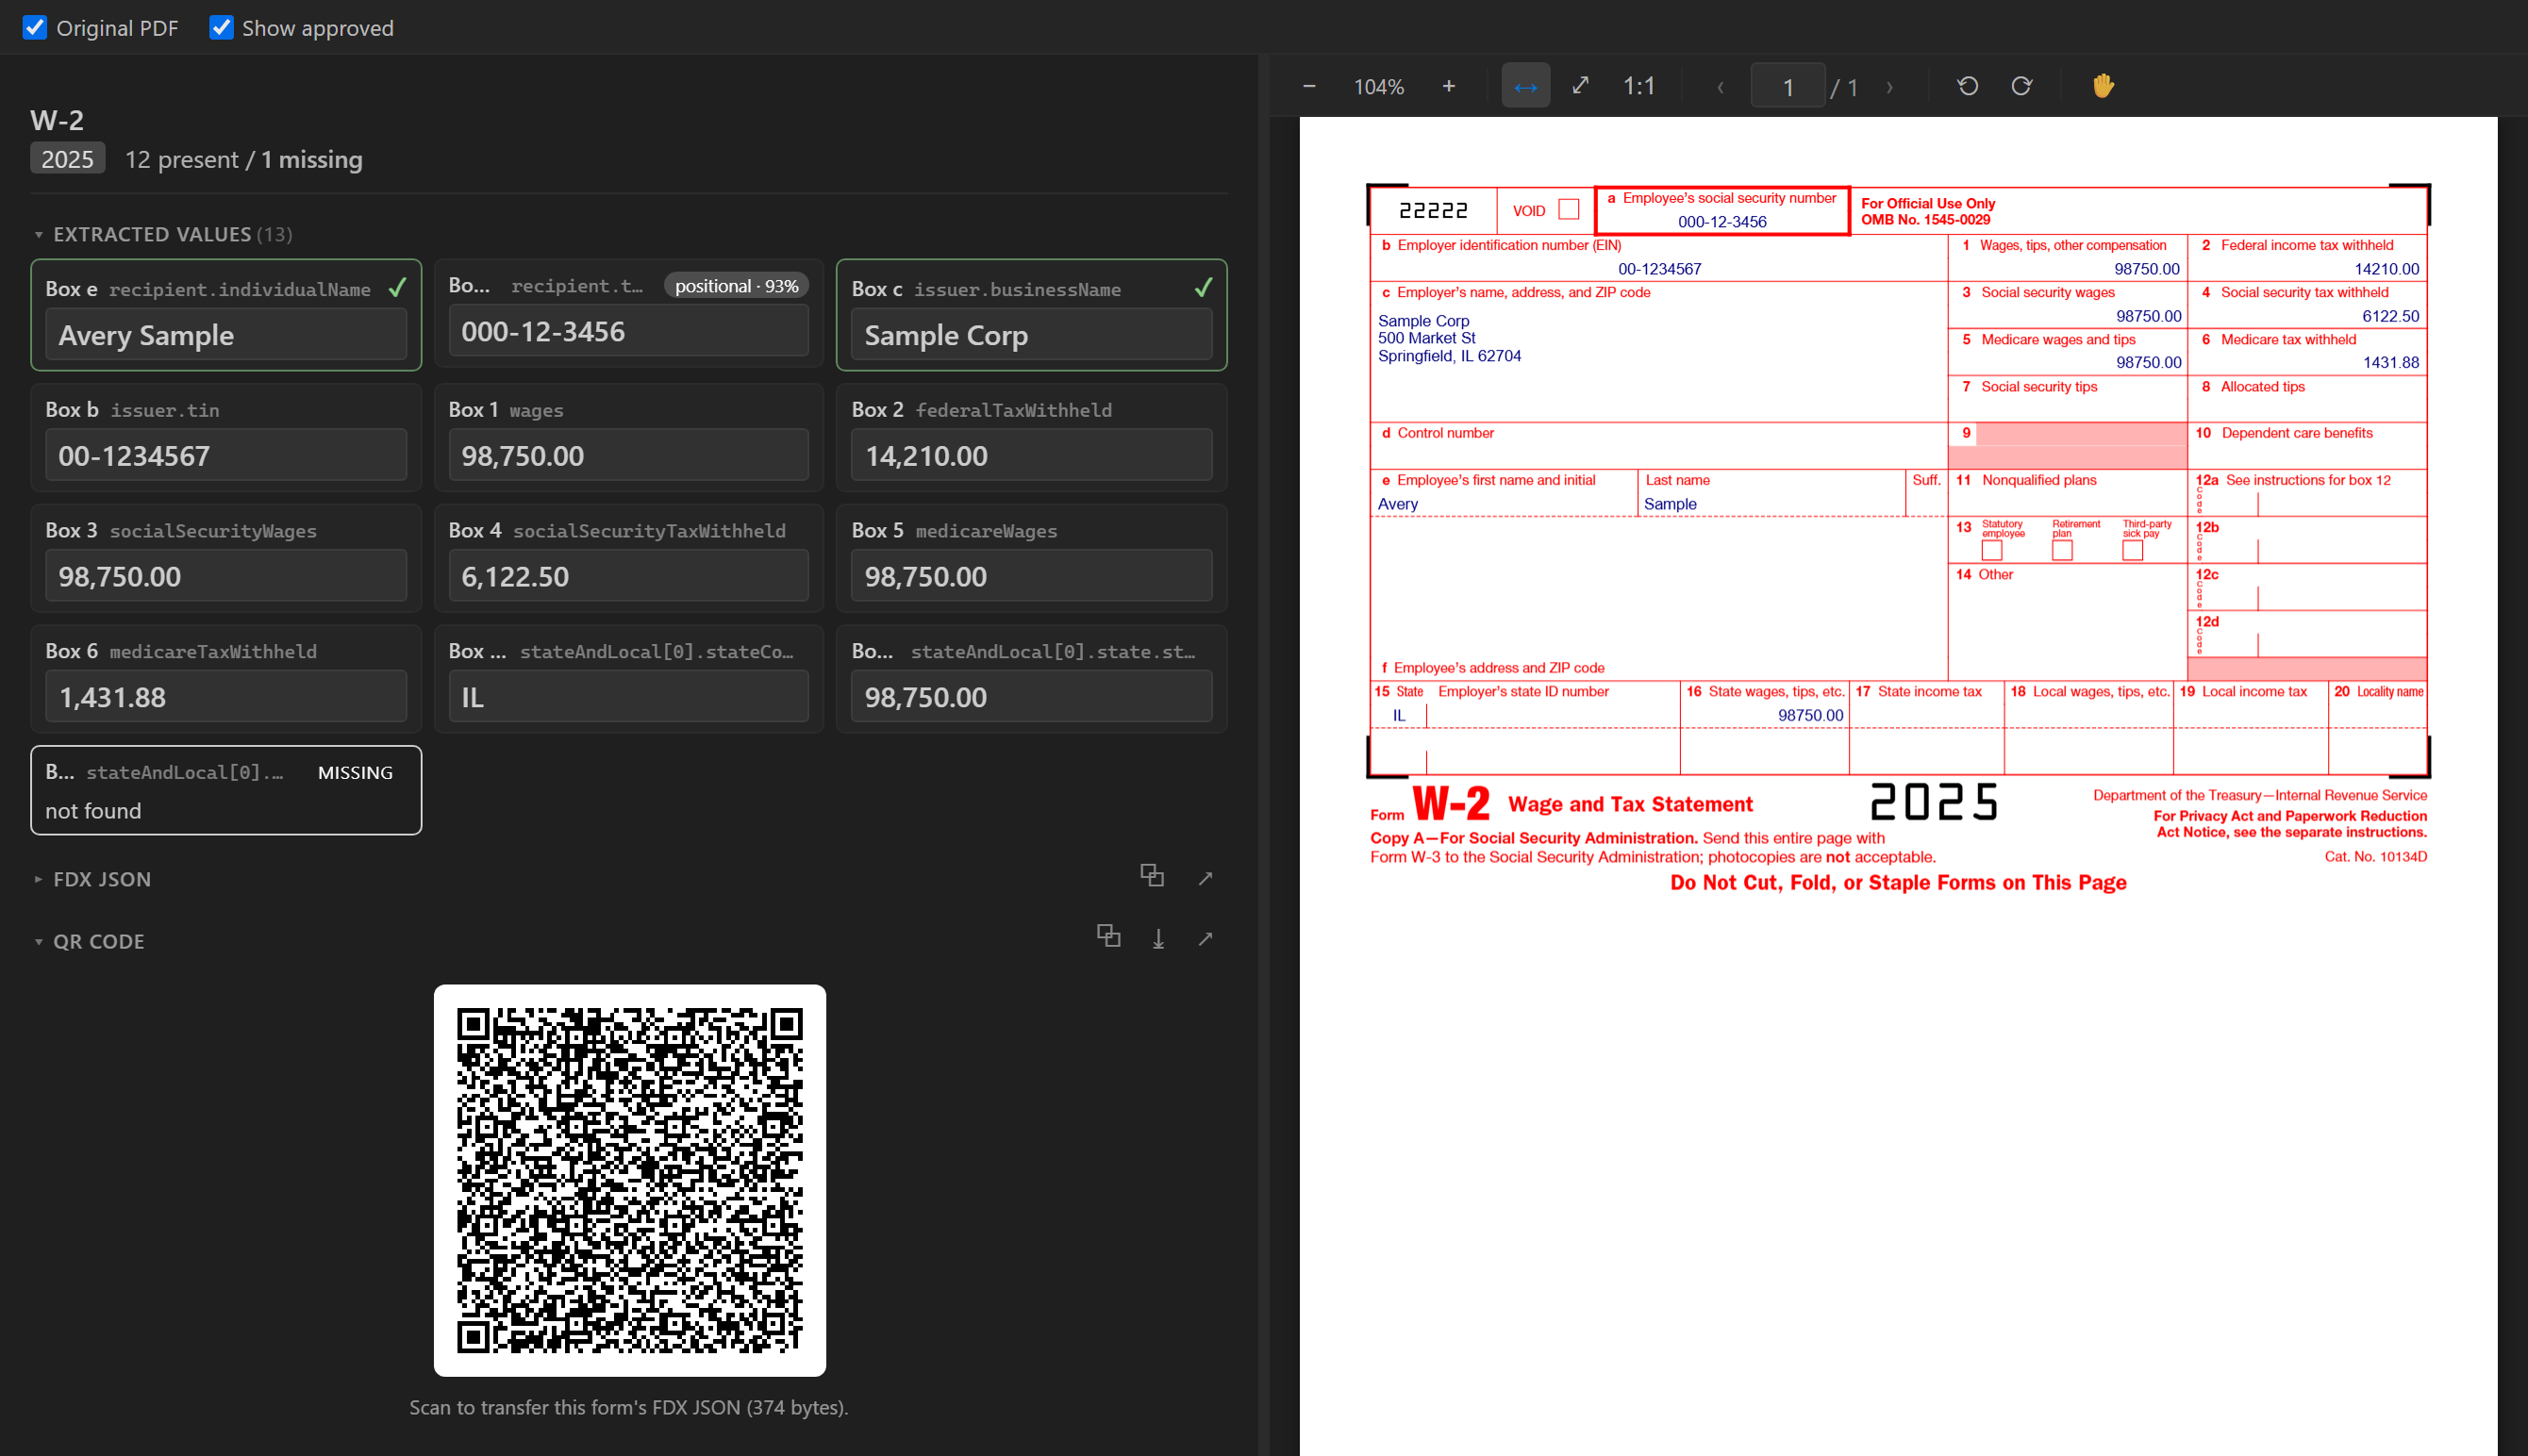Image resolution: width=2528 pixels, height=1456 pixels.
Task: Click 14210.00 in PDF box 2
Action: tap(2386, 269)
